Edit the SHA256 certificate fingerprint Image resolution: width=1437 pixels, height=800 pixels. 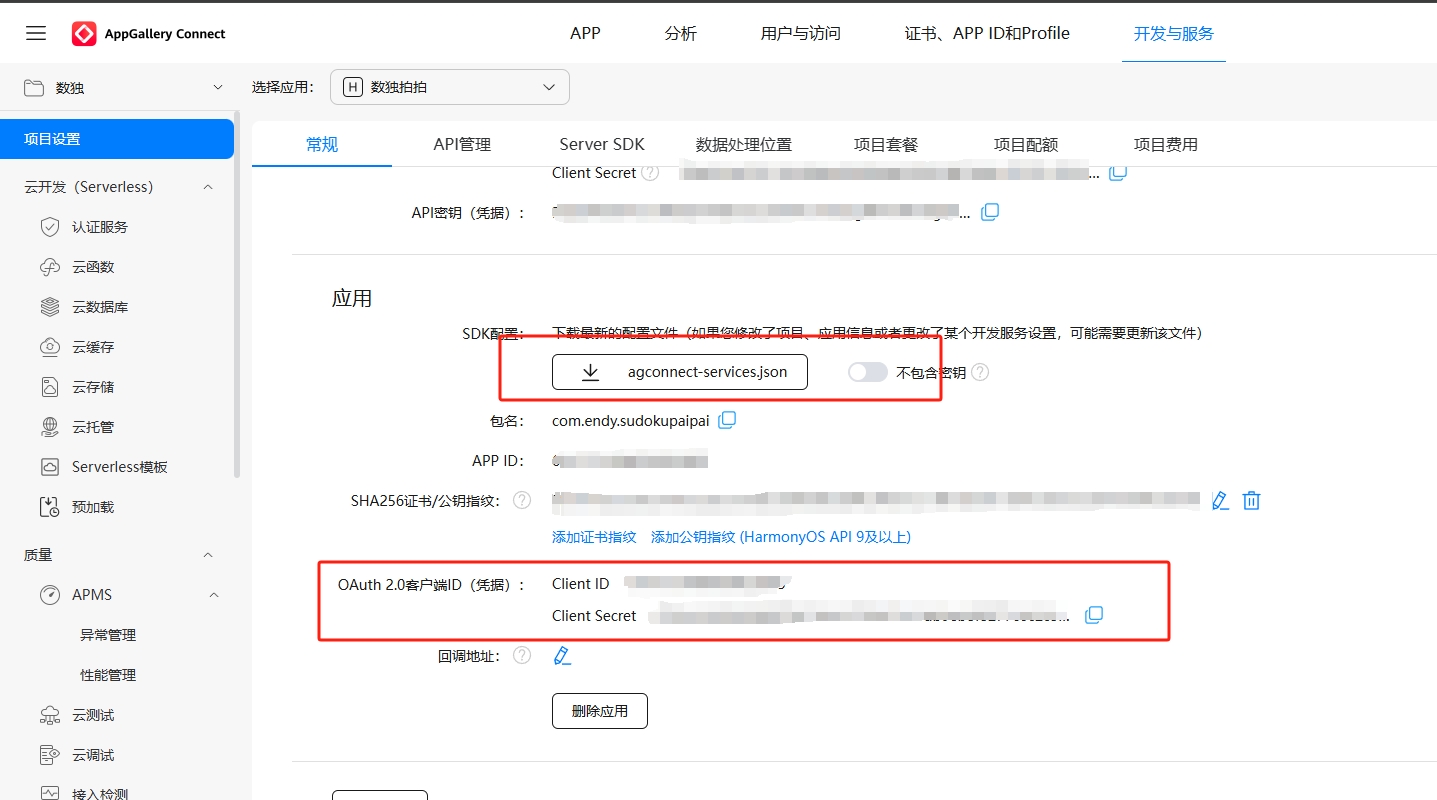[1220, 500]
